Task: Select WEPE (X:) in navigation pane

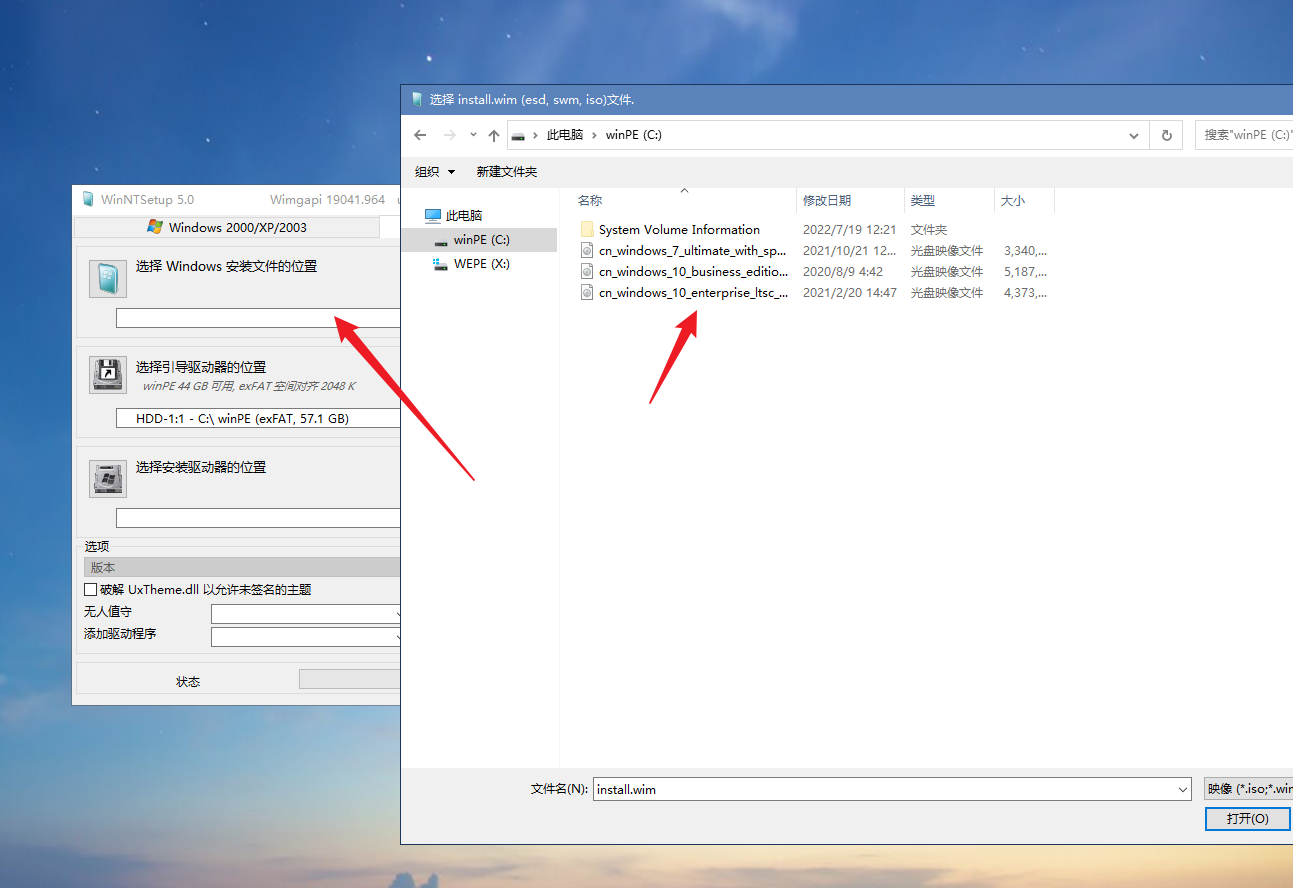Action: pyautogui.click(x=481, y=264)
